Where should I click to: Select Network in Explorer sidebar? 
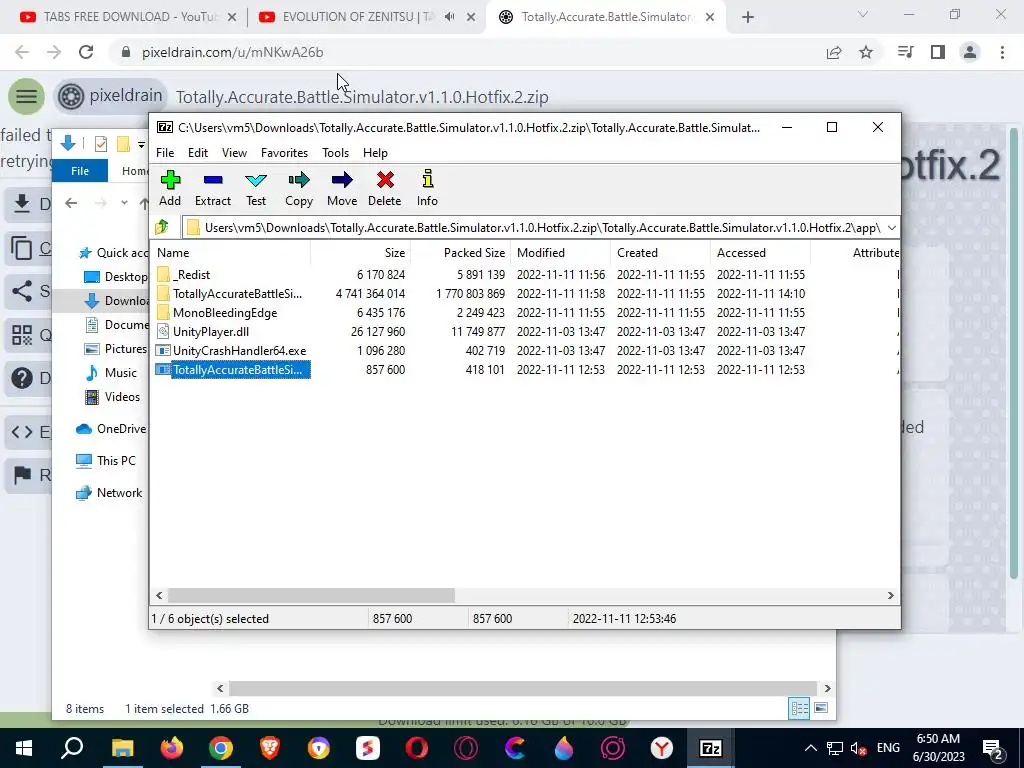pyautogui.click(x=108, y=493)
